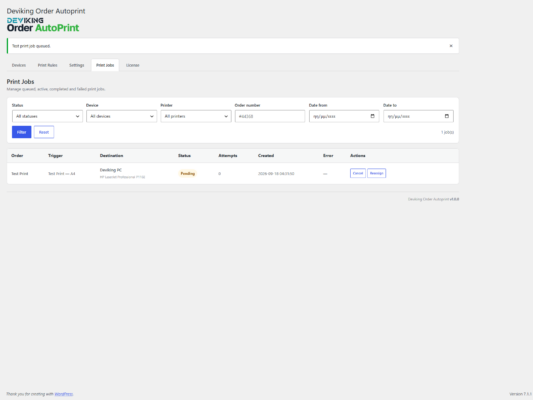This screenshot has width=533, height=400.
Task: Click the Destination column header
Action: pyautogui.click(x=111, y=156)
